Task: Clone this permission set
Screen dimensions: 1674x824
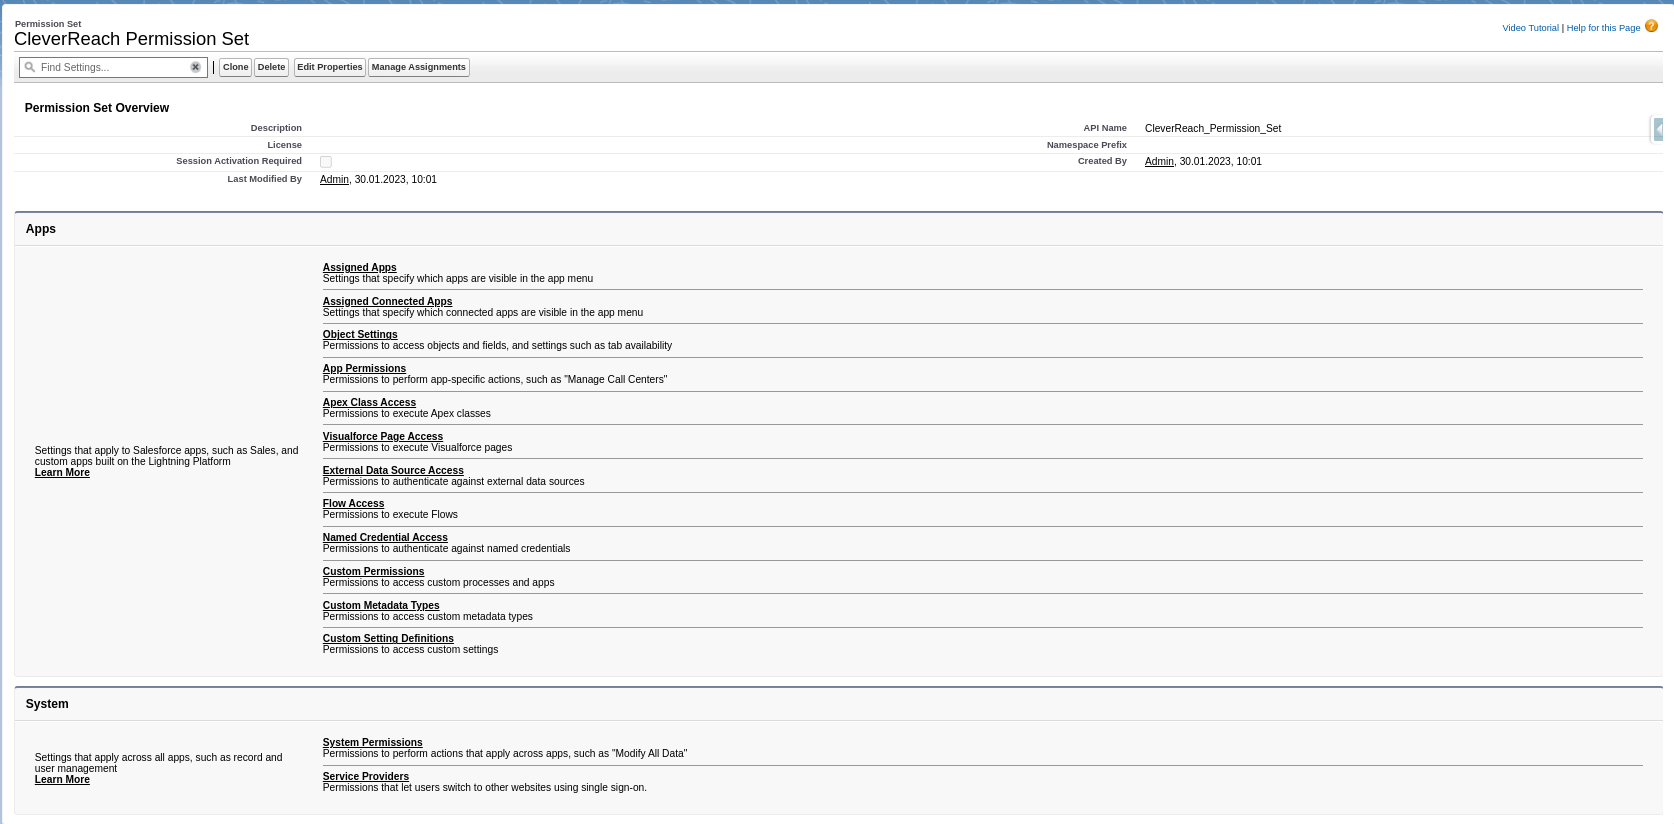Action: [236, 67]
